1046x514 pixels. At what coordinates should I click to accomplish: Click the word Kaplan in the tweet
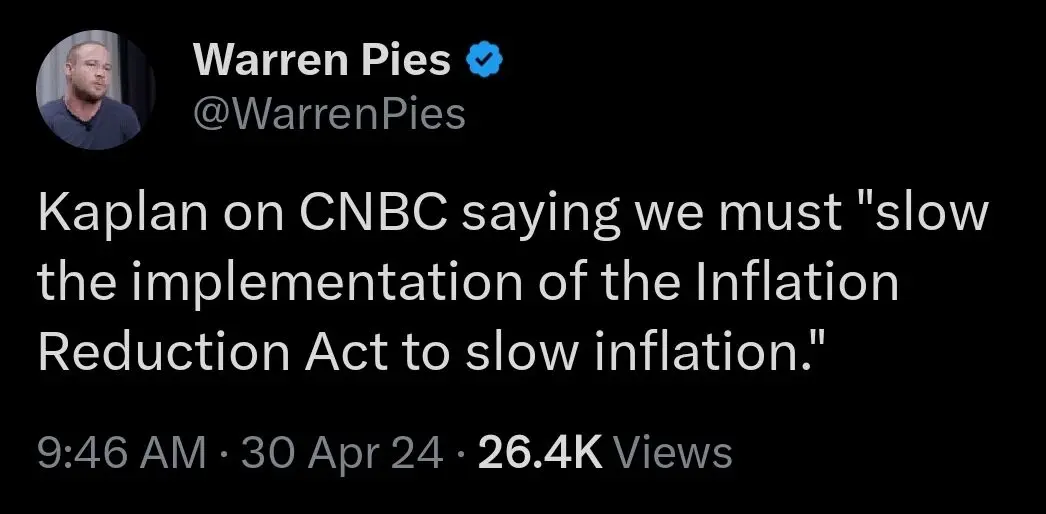coord(110,217)
